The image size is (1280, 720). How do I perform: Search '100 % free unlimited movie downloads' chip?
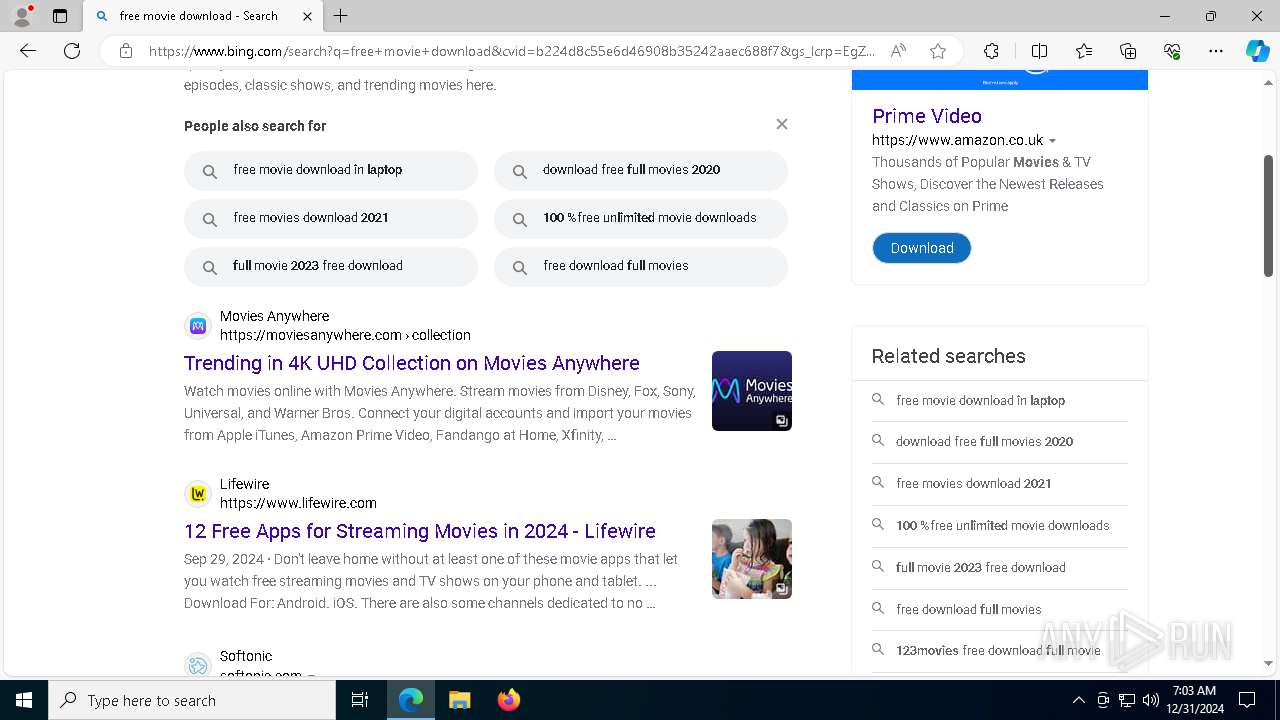(x=641, y=218)
